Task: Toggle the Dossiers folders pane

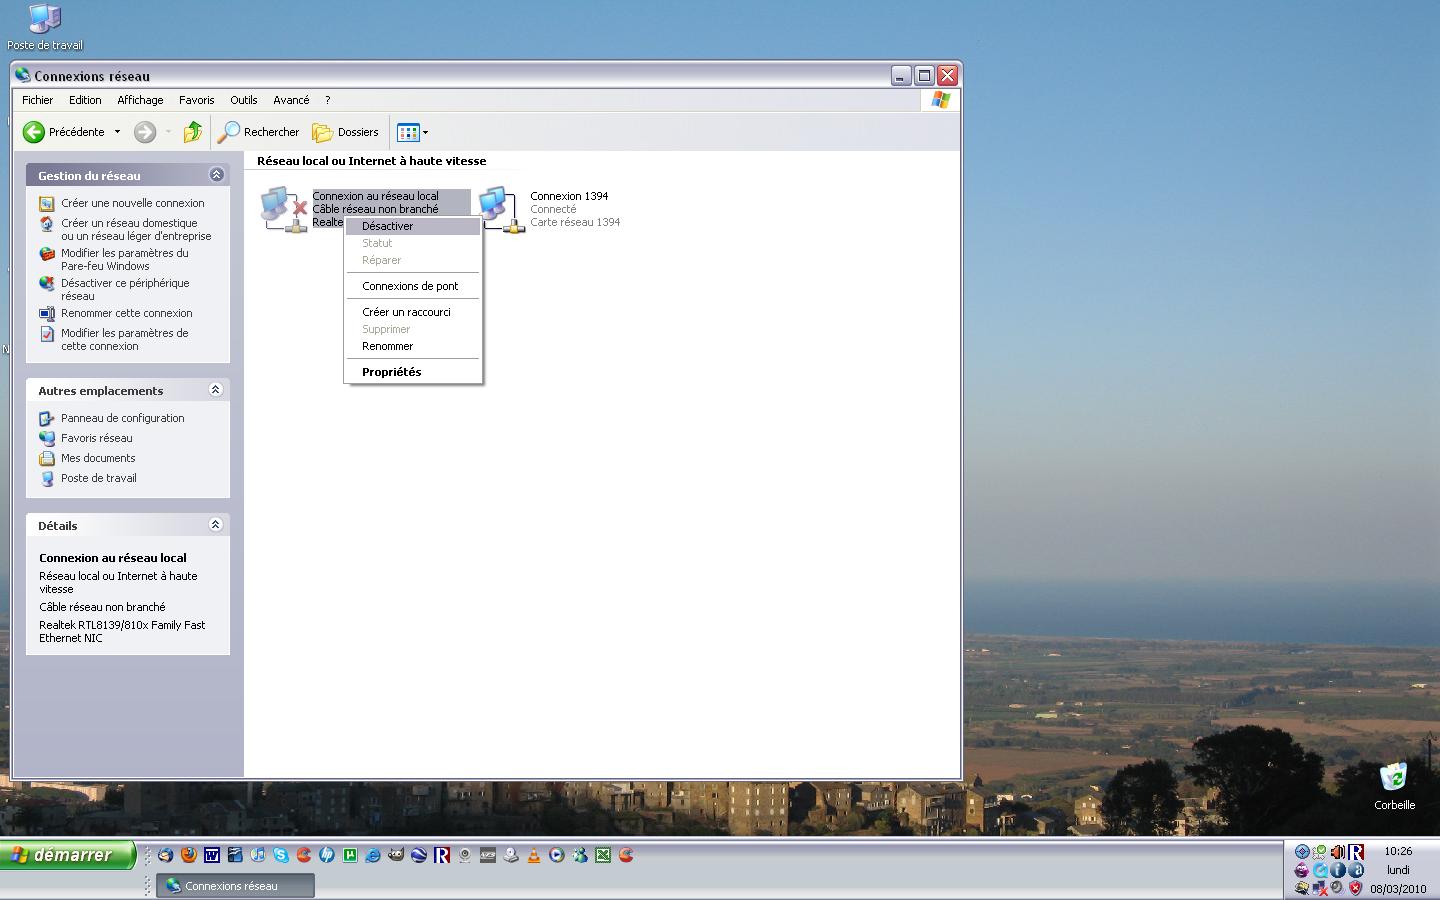Action: 345,132
